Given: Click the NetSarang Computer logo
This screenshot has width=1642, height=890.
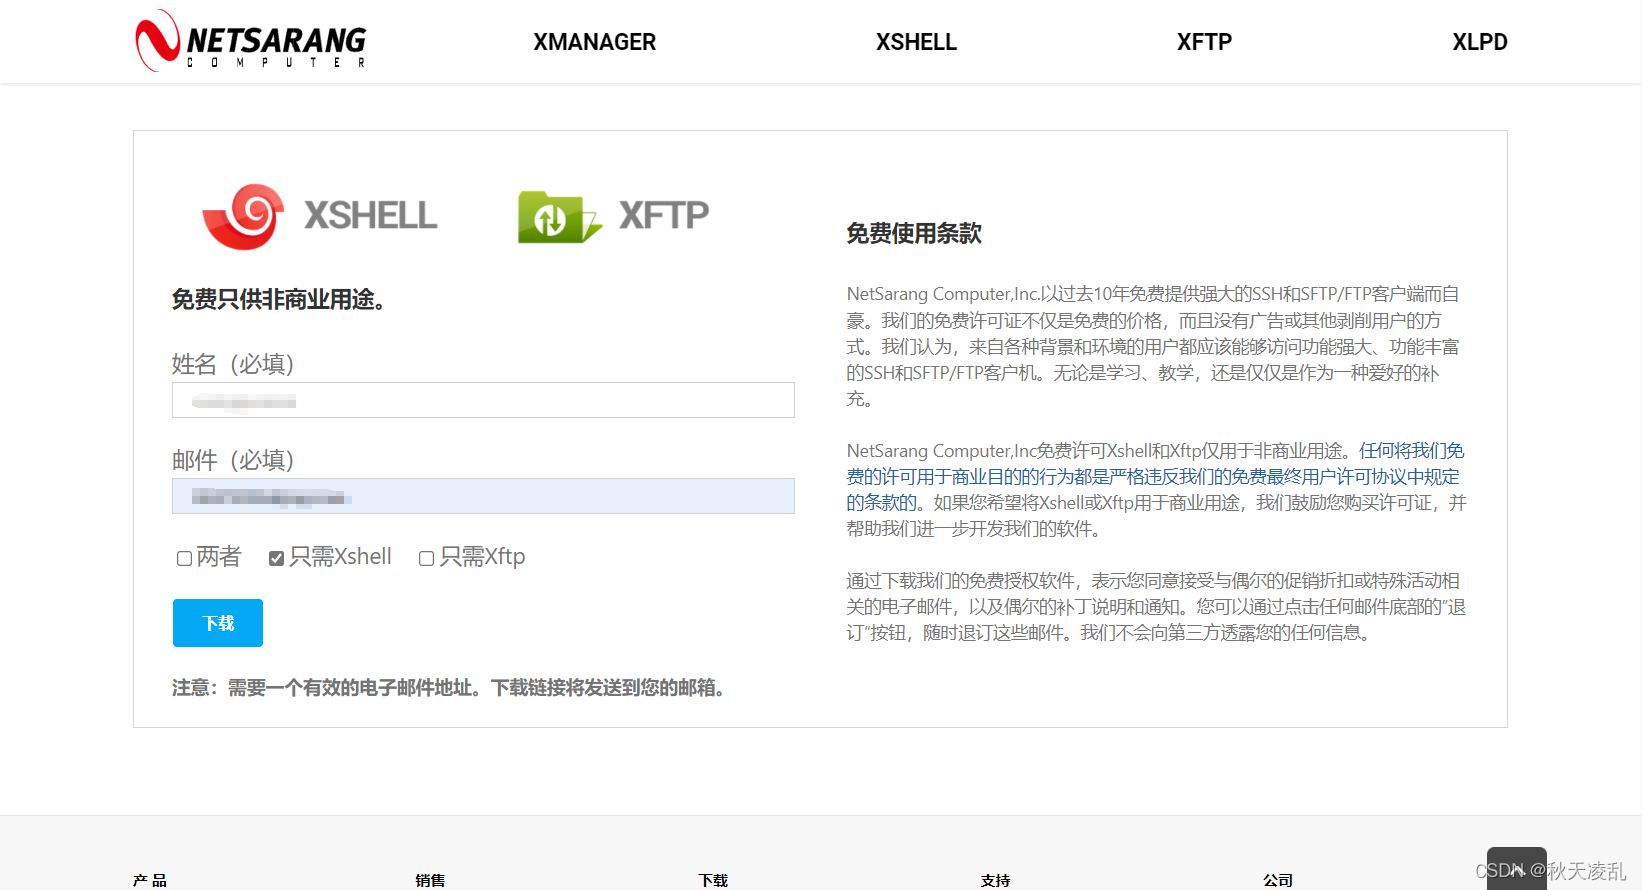Looking at the screenshot, I should pyautogui.click(x=251, y=41).
